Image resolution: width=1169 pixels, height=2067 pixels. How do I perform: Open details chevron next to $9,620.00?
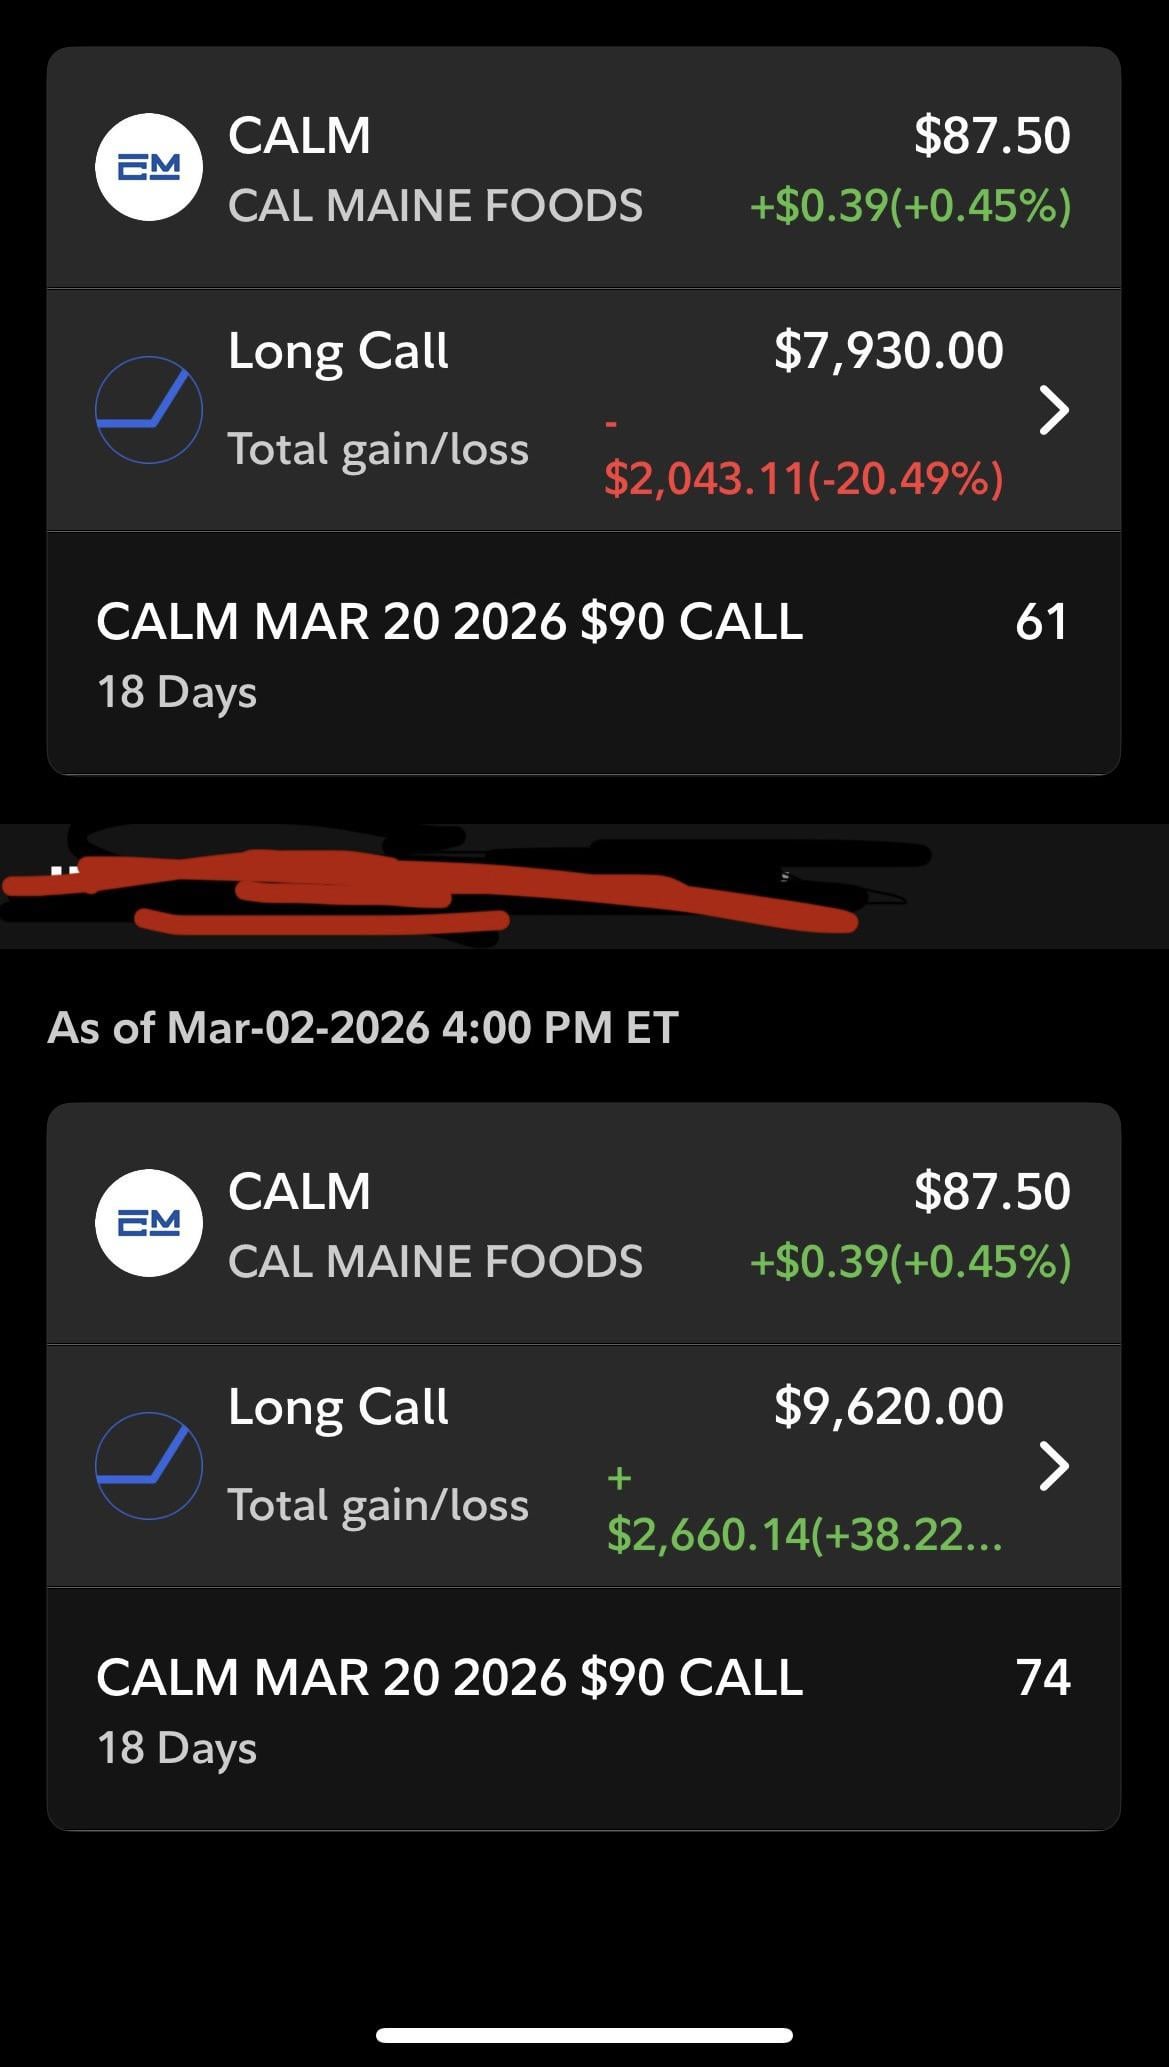[x=1053, y=1465]
